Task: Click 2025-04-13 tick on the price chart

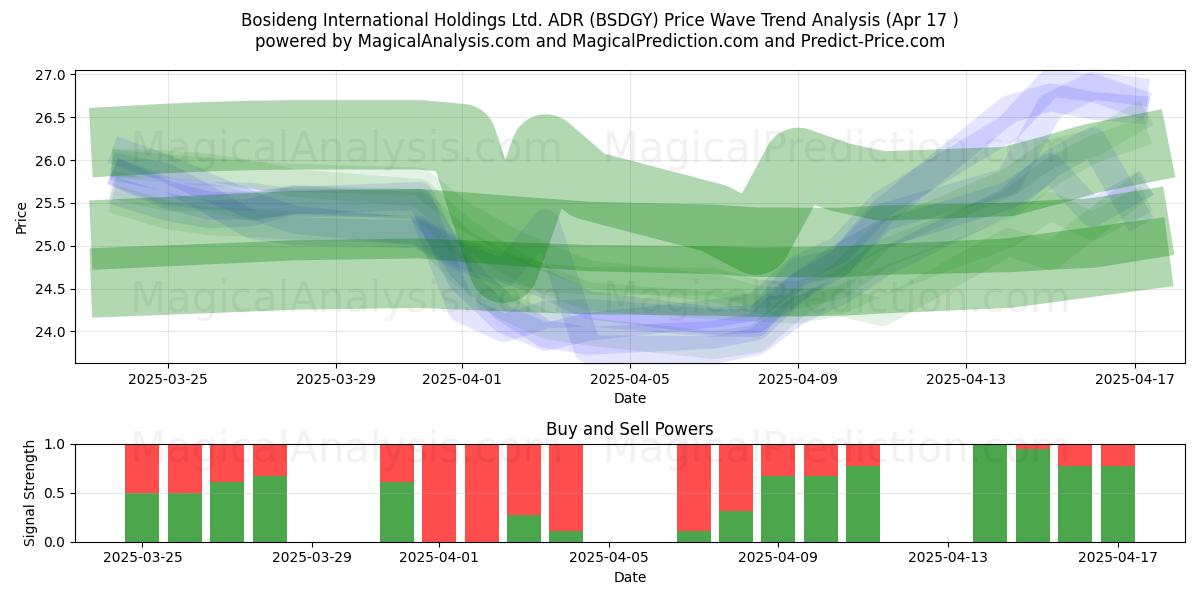Action: coord(966,379)
